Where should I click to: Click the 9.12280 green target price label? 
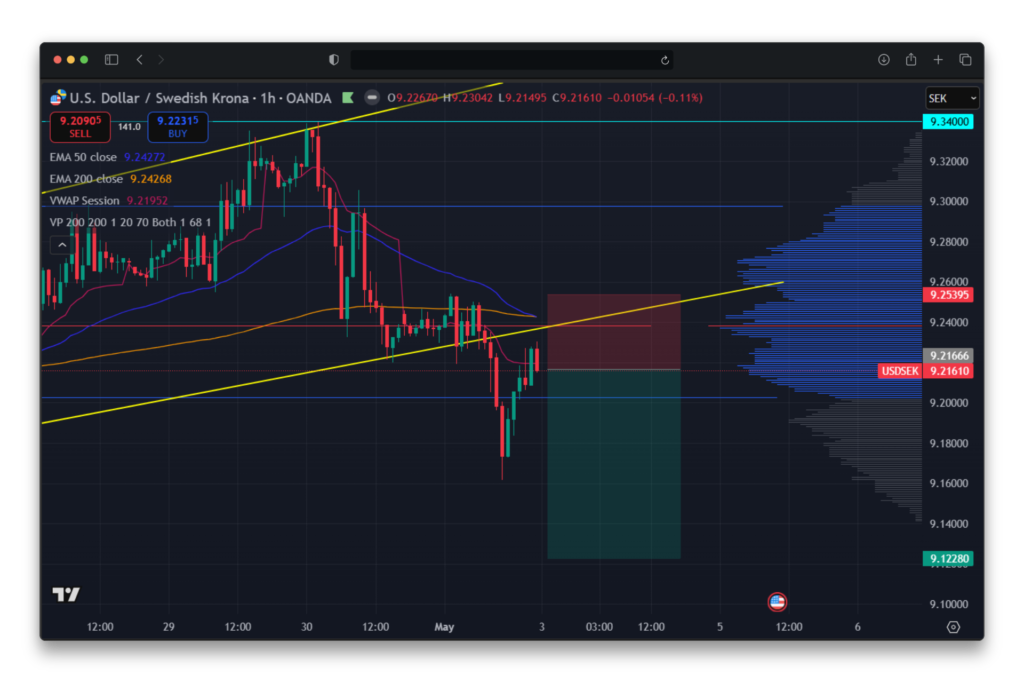point(948,558)
